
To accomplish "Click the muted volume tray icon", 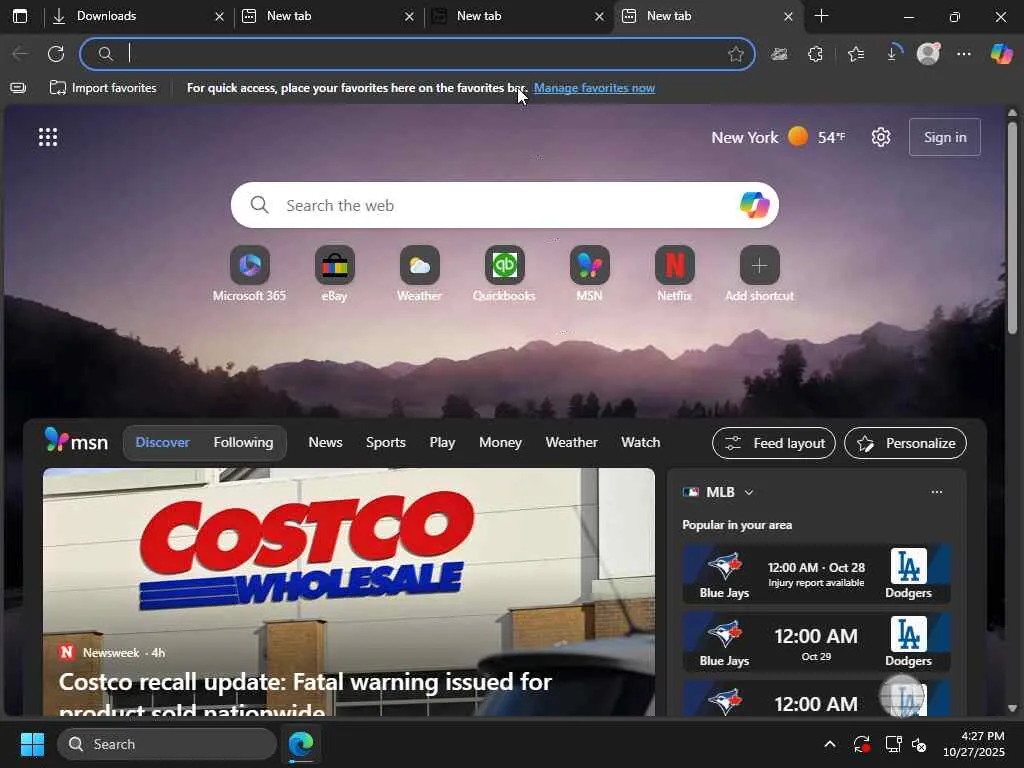I will 920,744.
